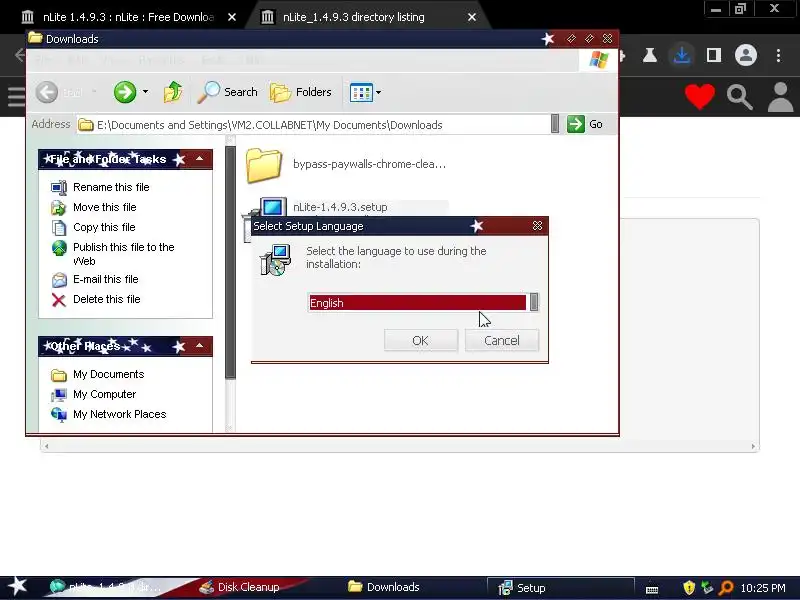The image size is (800, 600).
Task: Click the webpage user account icon
Action: click(x=781, y=97)
